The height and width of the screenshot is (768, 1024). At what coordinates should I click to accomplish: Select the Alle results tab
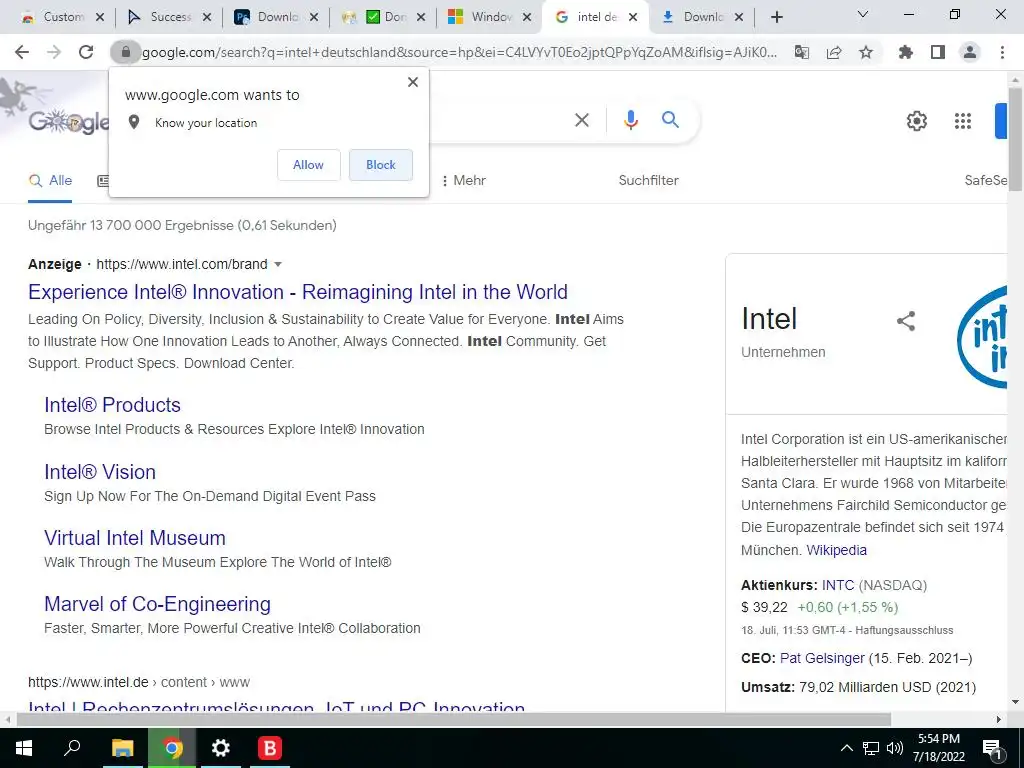(x=50, y=180)
